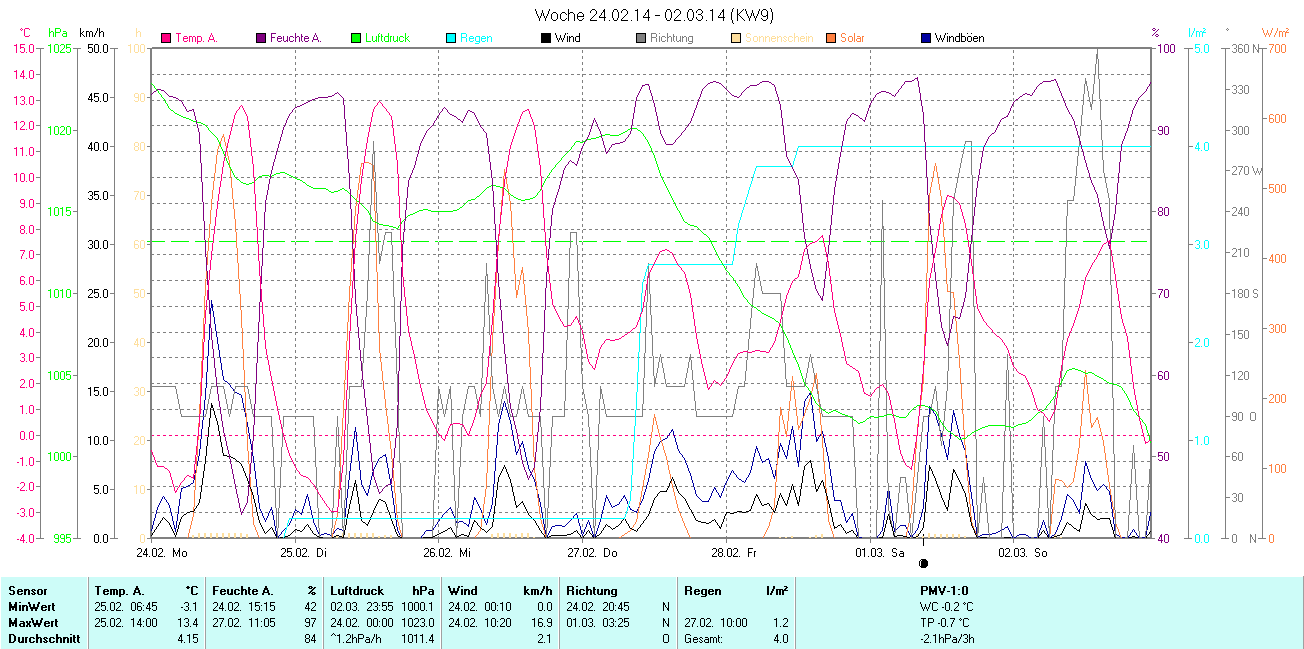Click the wind chill value 'WC -0.2 °C'
This screenshot has width=1304, height=649.
point(946,607)
